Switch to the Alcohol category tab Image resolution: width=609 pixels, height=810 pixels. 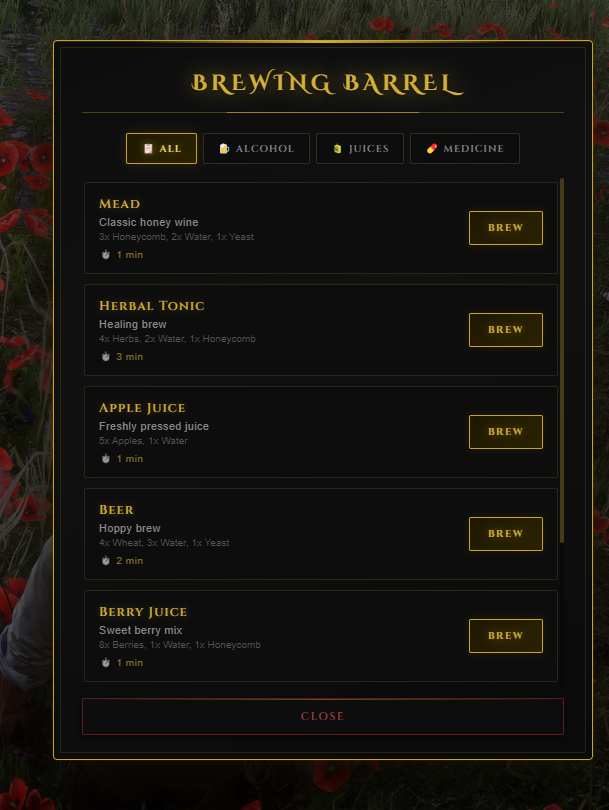256,149
